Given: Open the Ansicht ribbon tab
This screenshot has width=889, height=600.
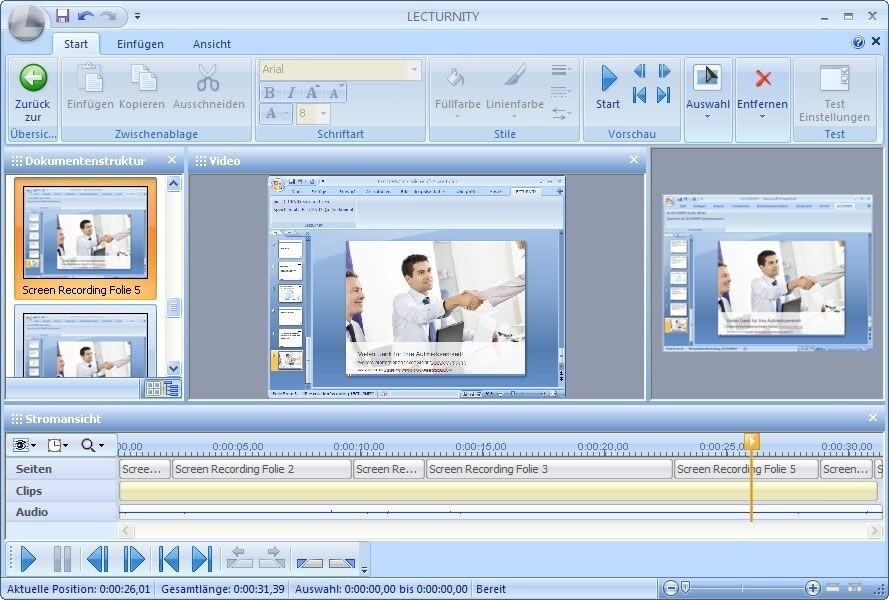Looking at the screenshot, I should click(x=211, y=44).
